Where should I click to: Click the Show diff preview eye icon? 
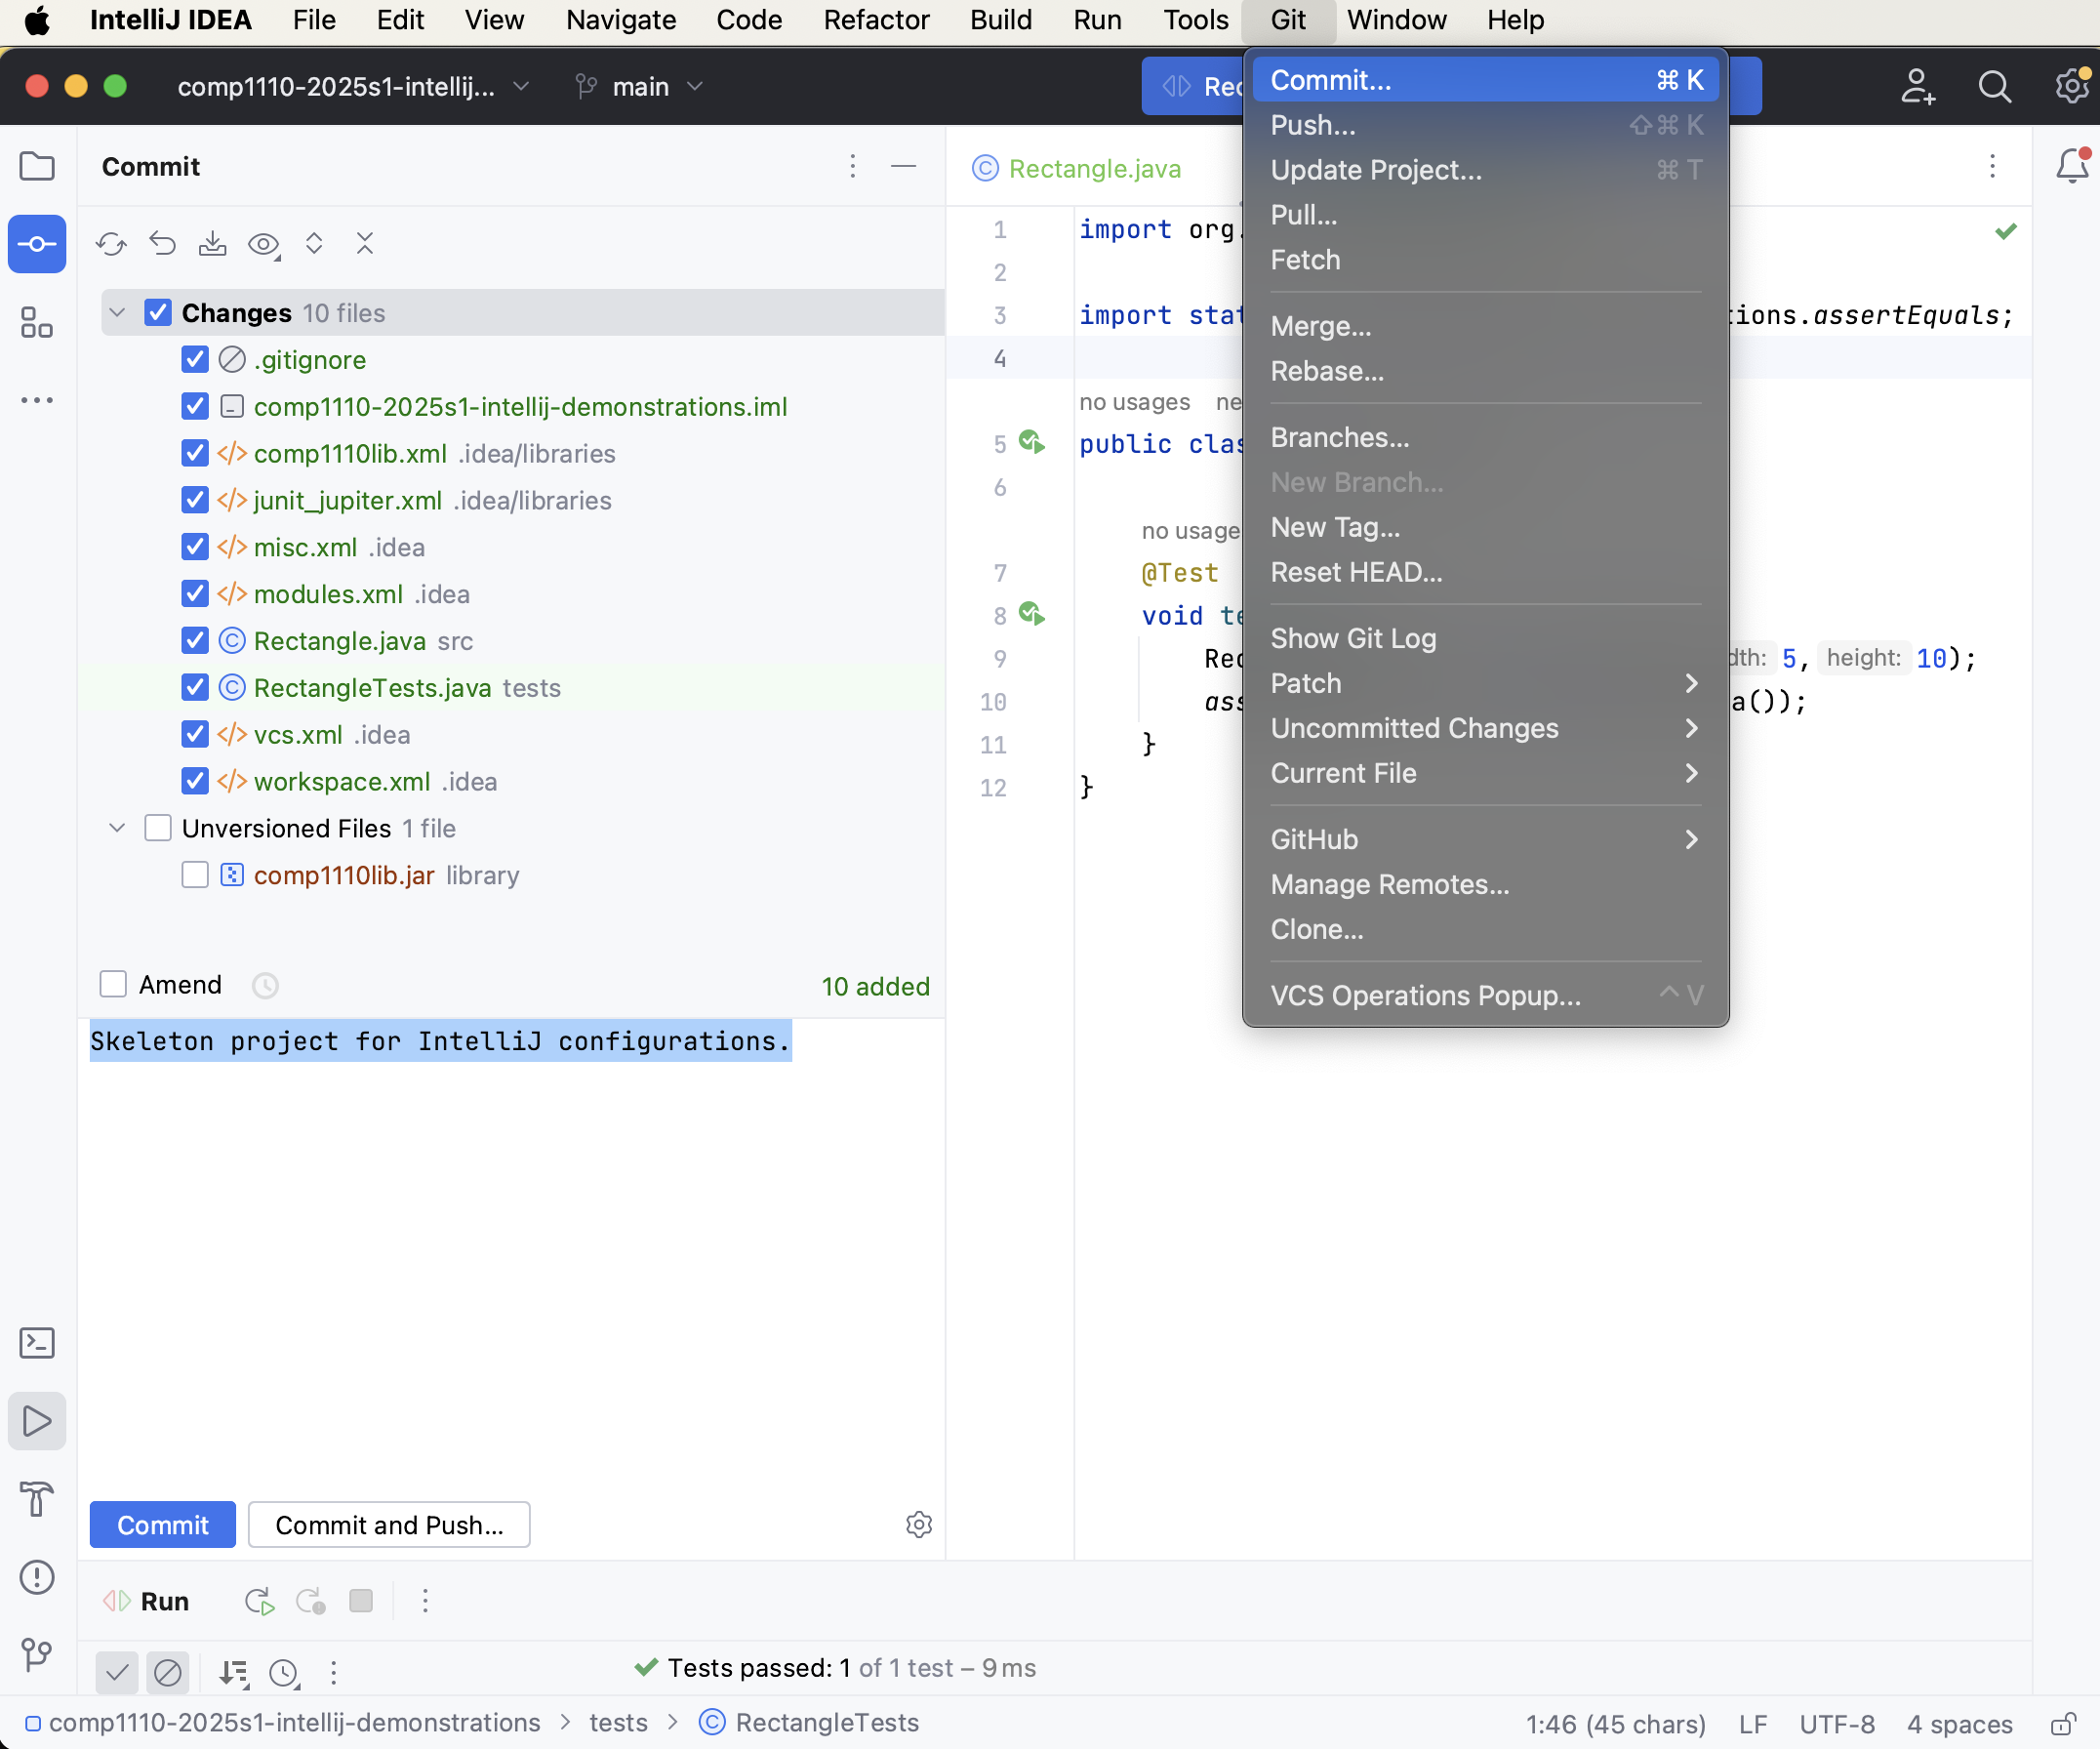264,244
